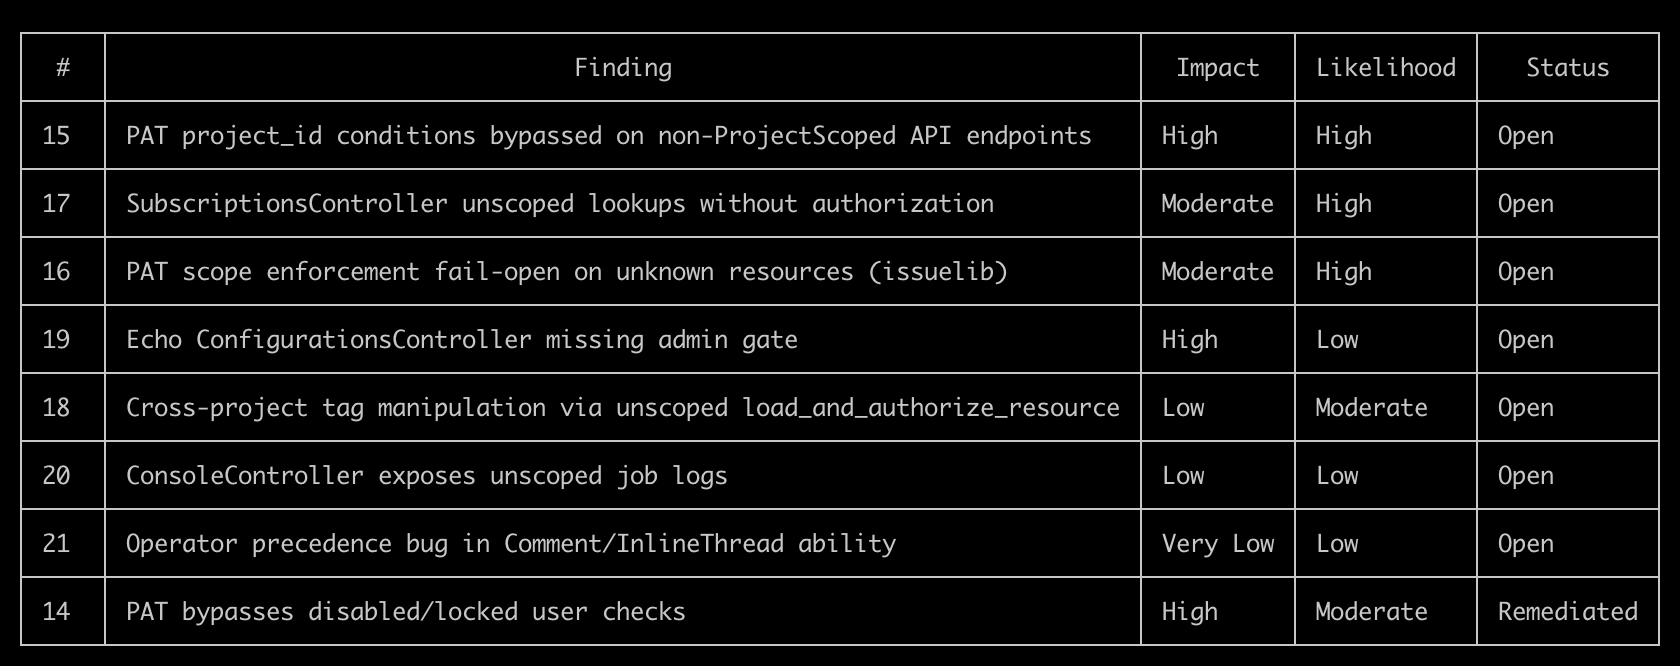Image resolution: width=1680 pixels, height=666 pixels.
Task: Select PAT bypasses disabled/locked user checks
Action: (405, 612)
